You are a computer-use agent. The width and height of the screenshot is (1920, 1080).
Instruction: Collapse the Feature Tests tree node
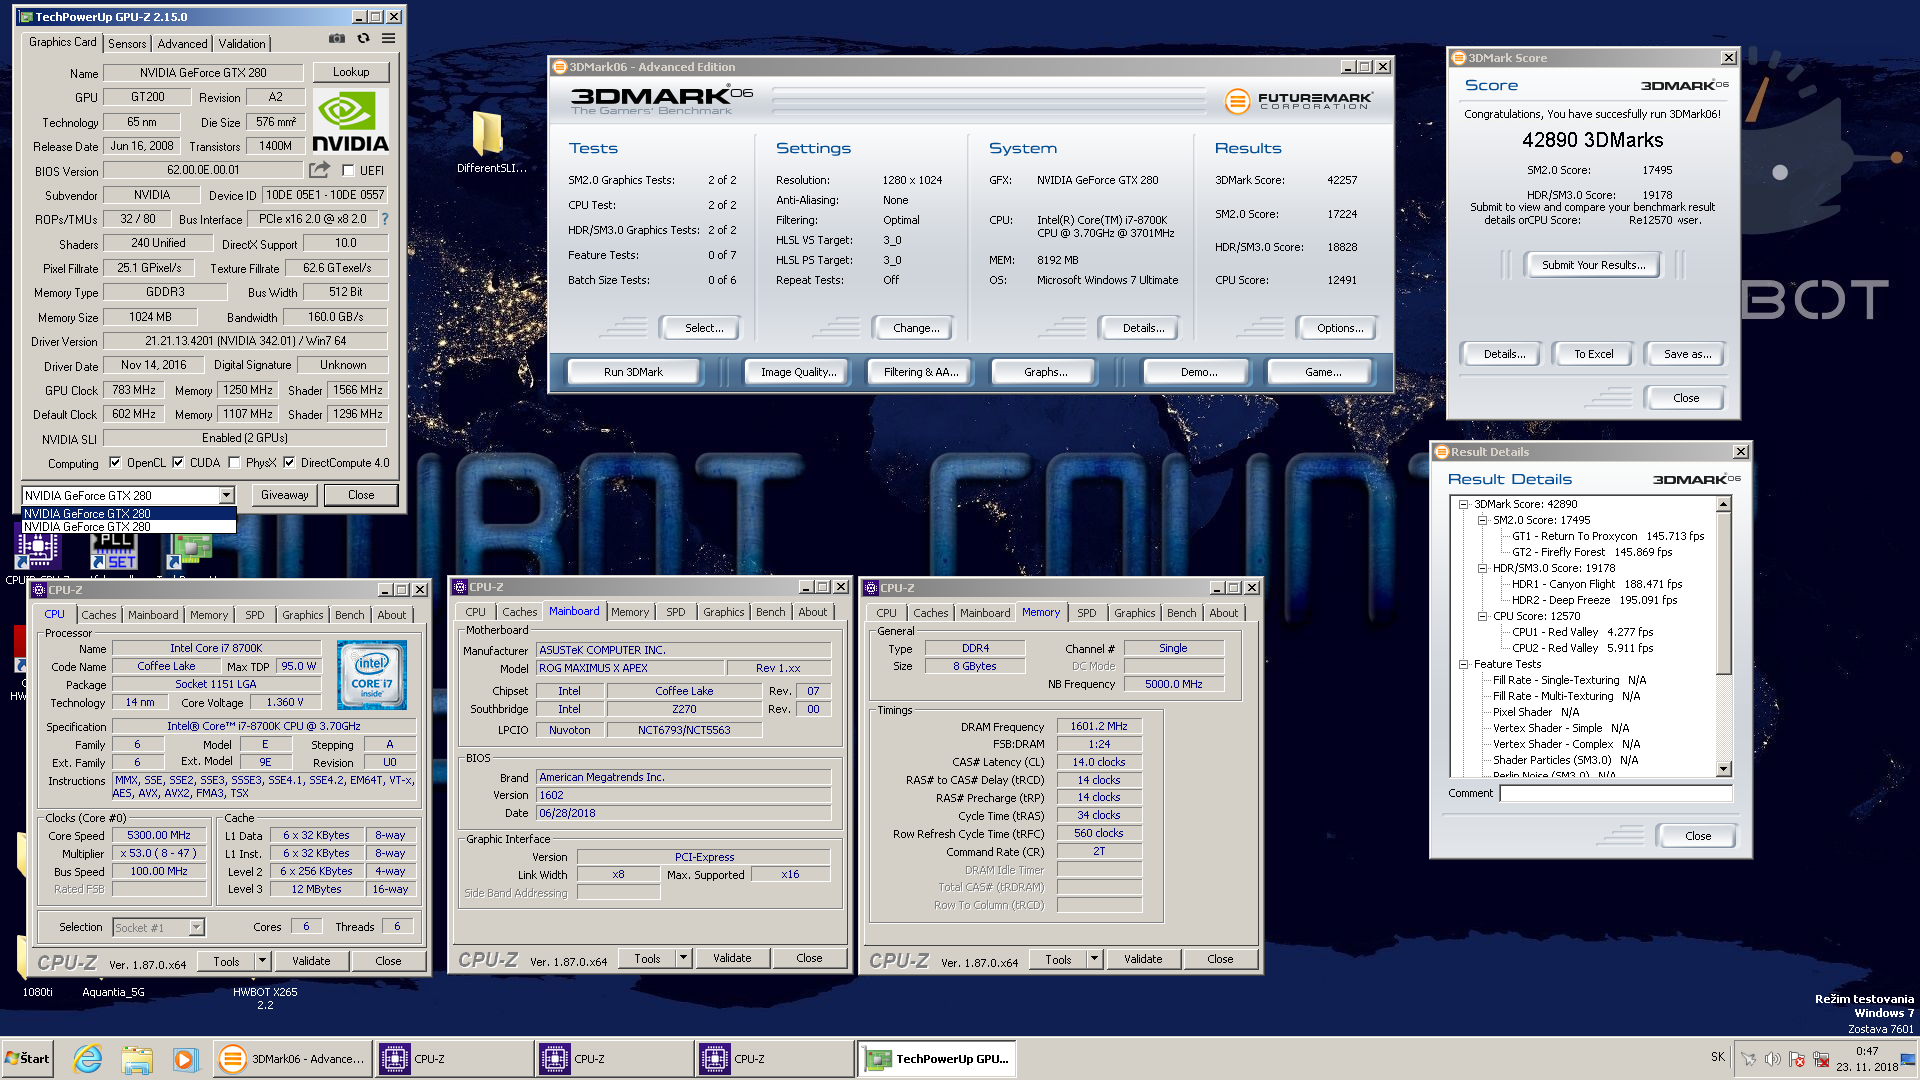1463,664
